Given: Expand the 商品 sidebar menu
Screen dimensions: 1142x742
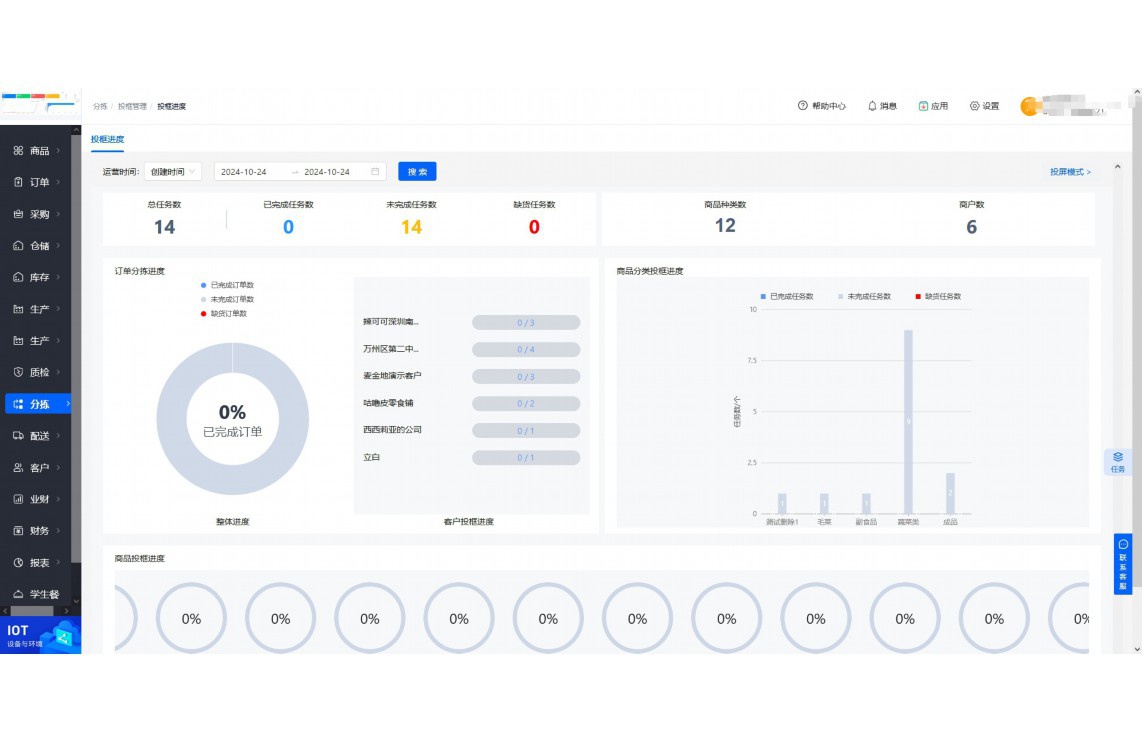Looking at the screenshot, I should [39, 151].
